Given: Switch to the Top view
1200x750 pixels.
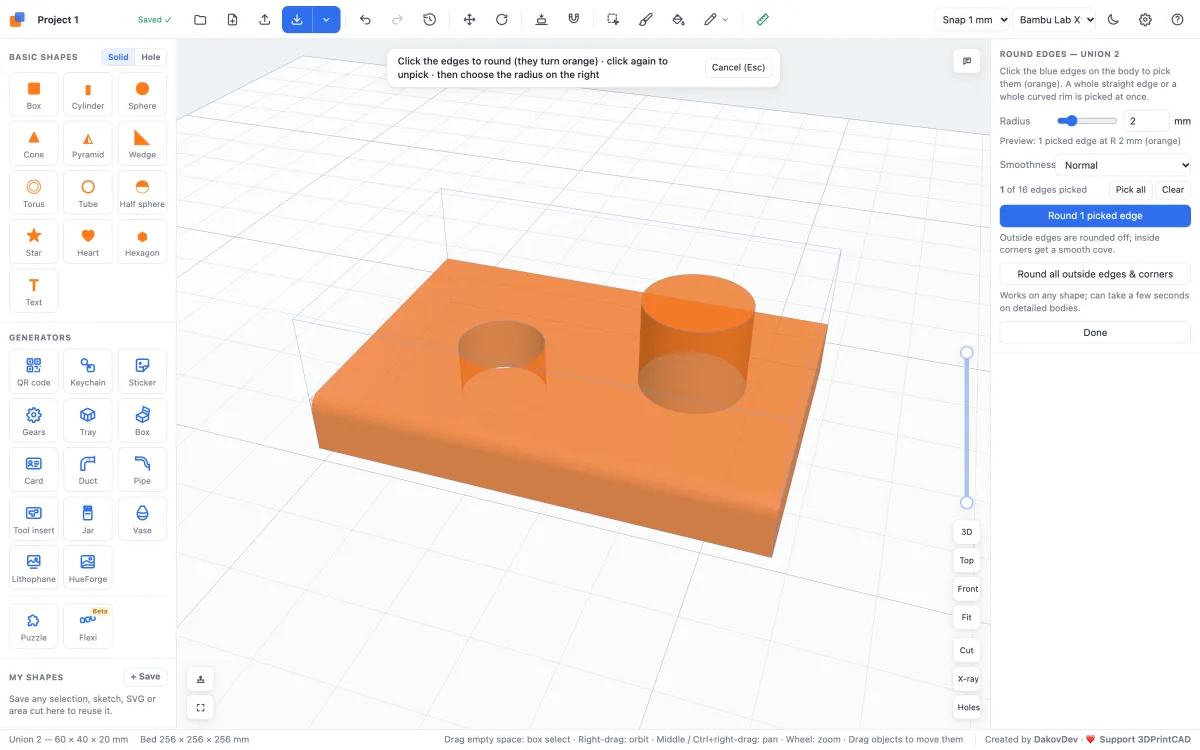Looking at the screenshot, I should tap(967, 560).
